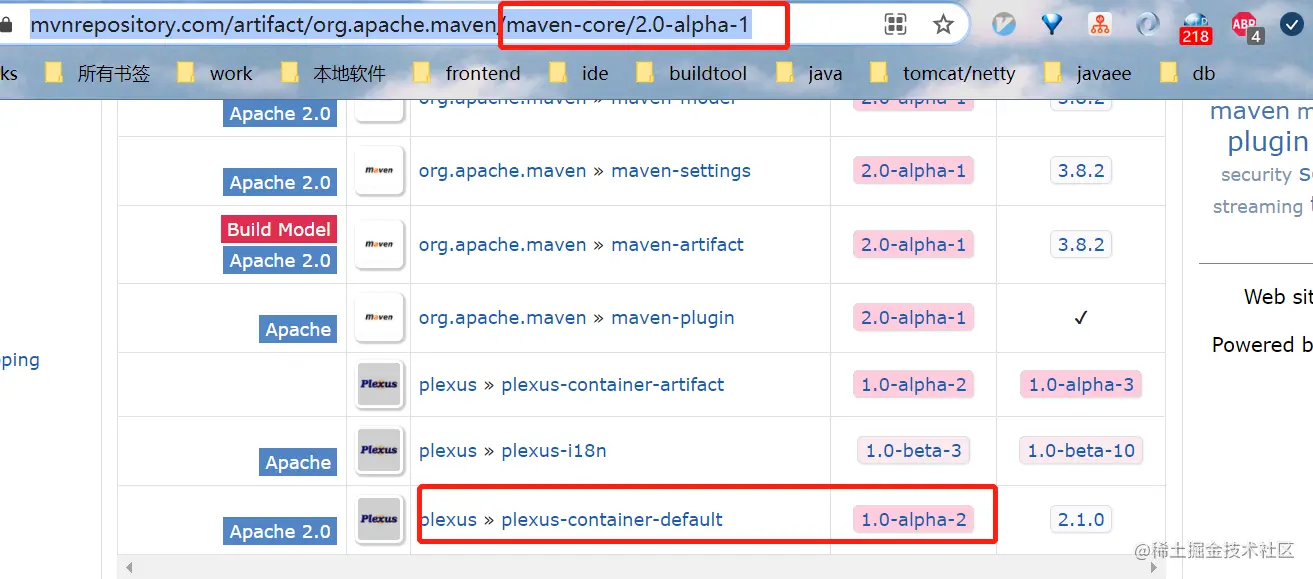Click the plexus-i18n Plexus logo
This screenshot has height=579, width=1313.
pyautogui.click(x=379, y=451)
